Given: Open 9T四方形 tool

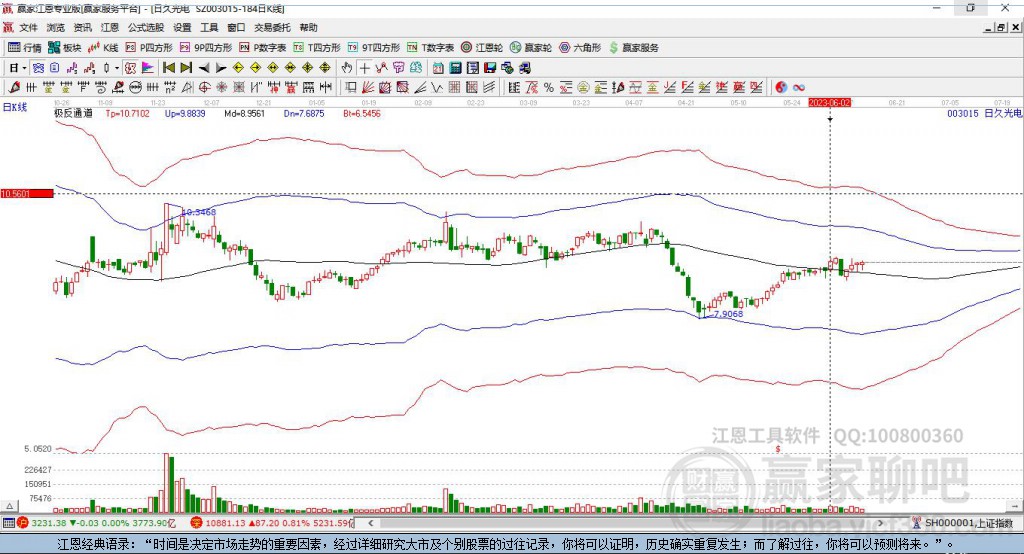Looking at the screenshot, I should coord(374,48).
